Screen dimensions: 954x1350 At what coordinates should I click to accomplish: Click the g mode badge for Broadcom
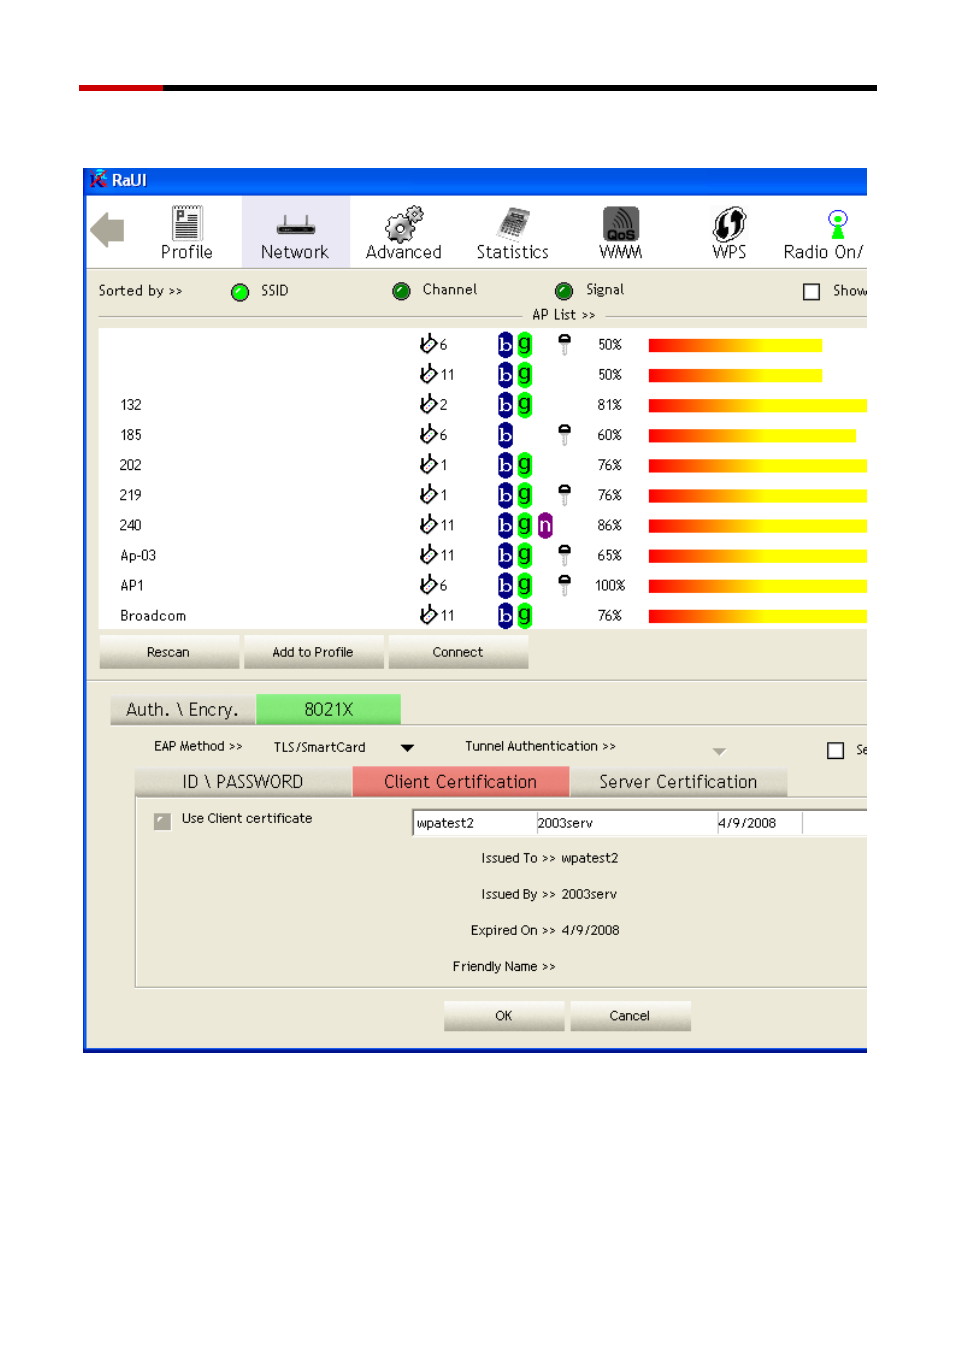pos(524,615)
